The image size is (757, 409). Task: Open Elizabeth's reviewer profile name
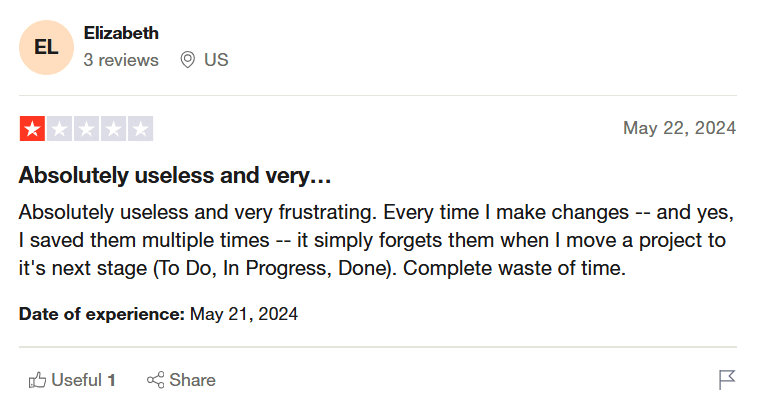(121, 33)
